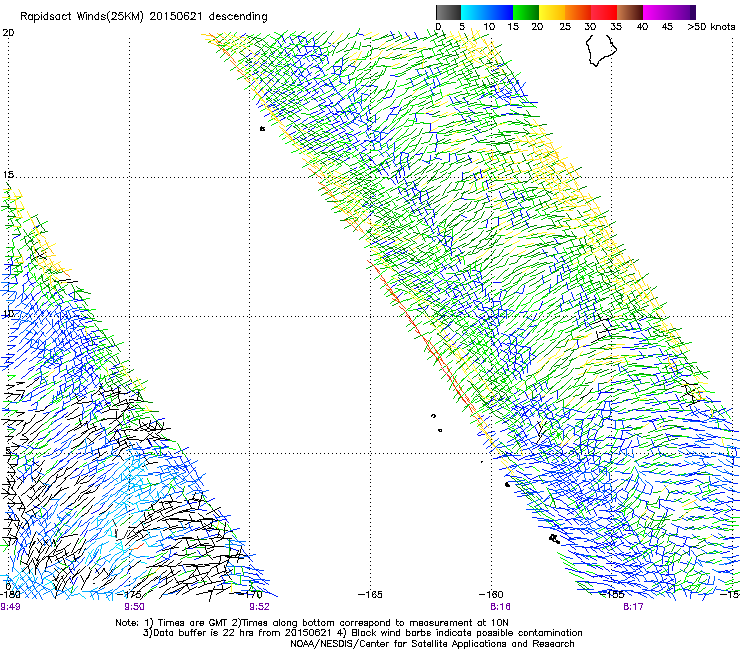This screenshot has width=740, height=650.
Task: Click the '9:52' swath time label
Action: [x=259, y=607]
